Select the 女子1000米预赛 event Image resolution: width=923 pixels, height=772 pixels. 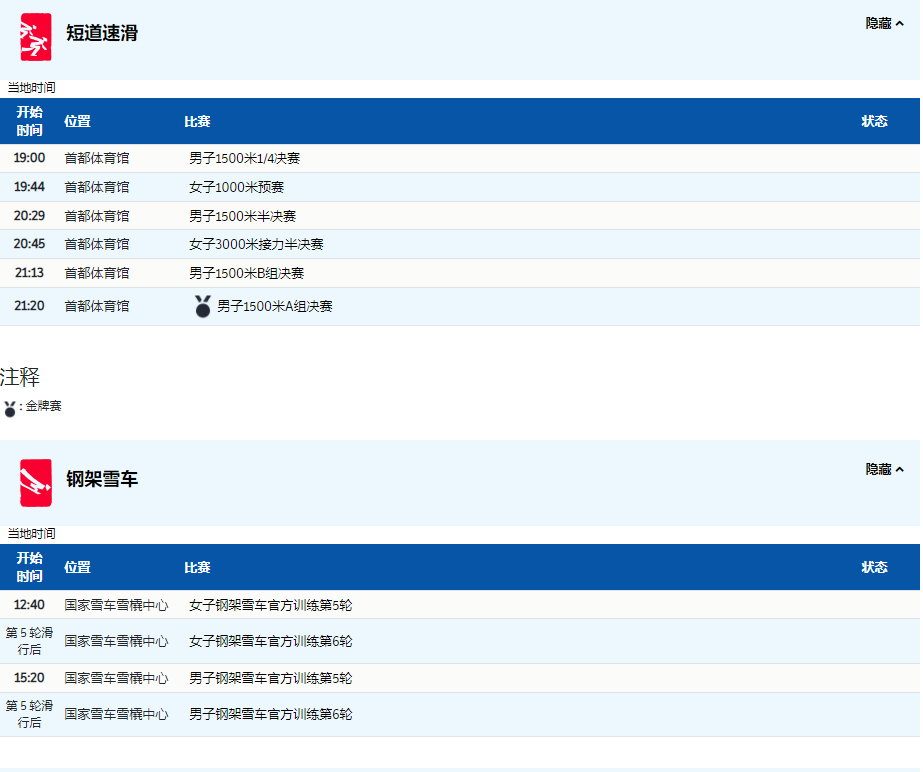coord(236,187)
